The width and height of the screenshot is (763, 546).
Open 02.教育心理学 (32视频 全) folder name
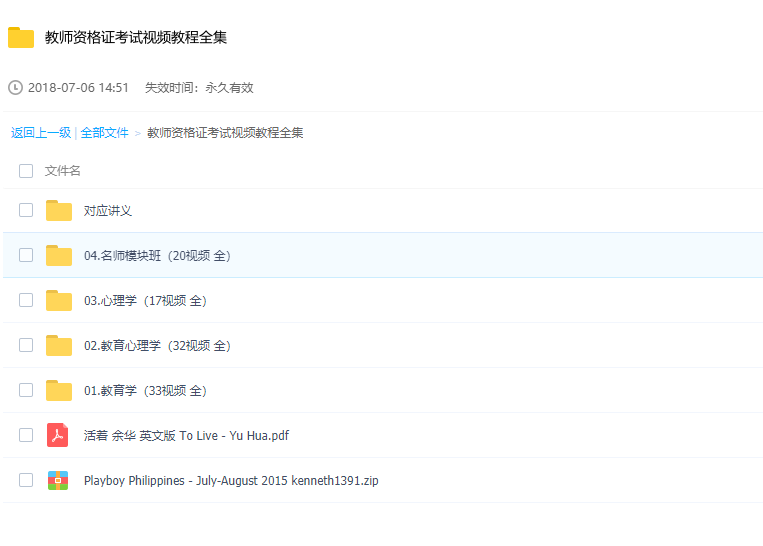[x=157, y=346]
